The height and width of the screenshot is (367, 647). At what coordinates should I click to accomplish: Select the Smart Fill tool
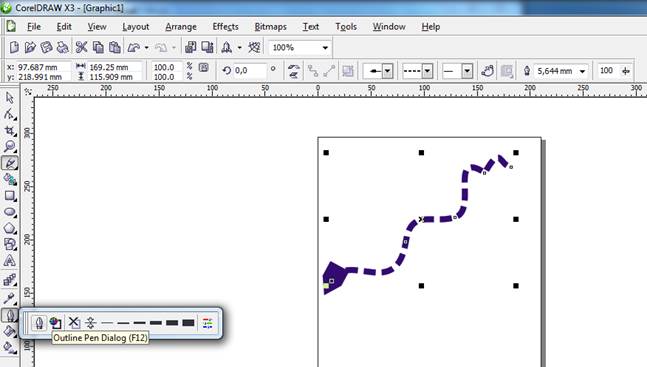pos(9,179)
